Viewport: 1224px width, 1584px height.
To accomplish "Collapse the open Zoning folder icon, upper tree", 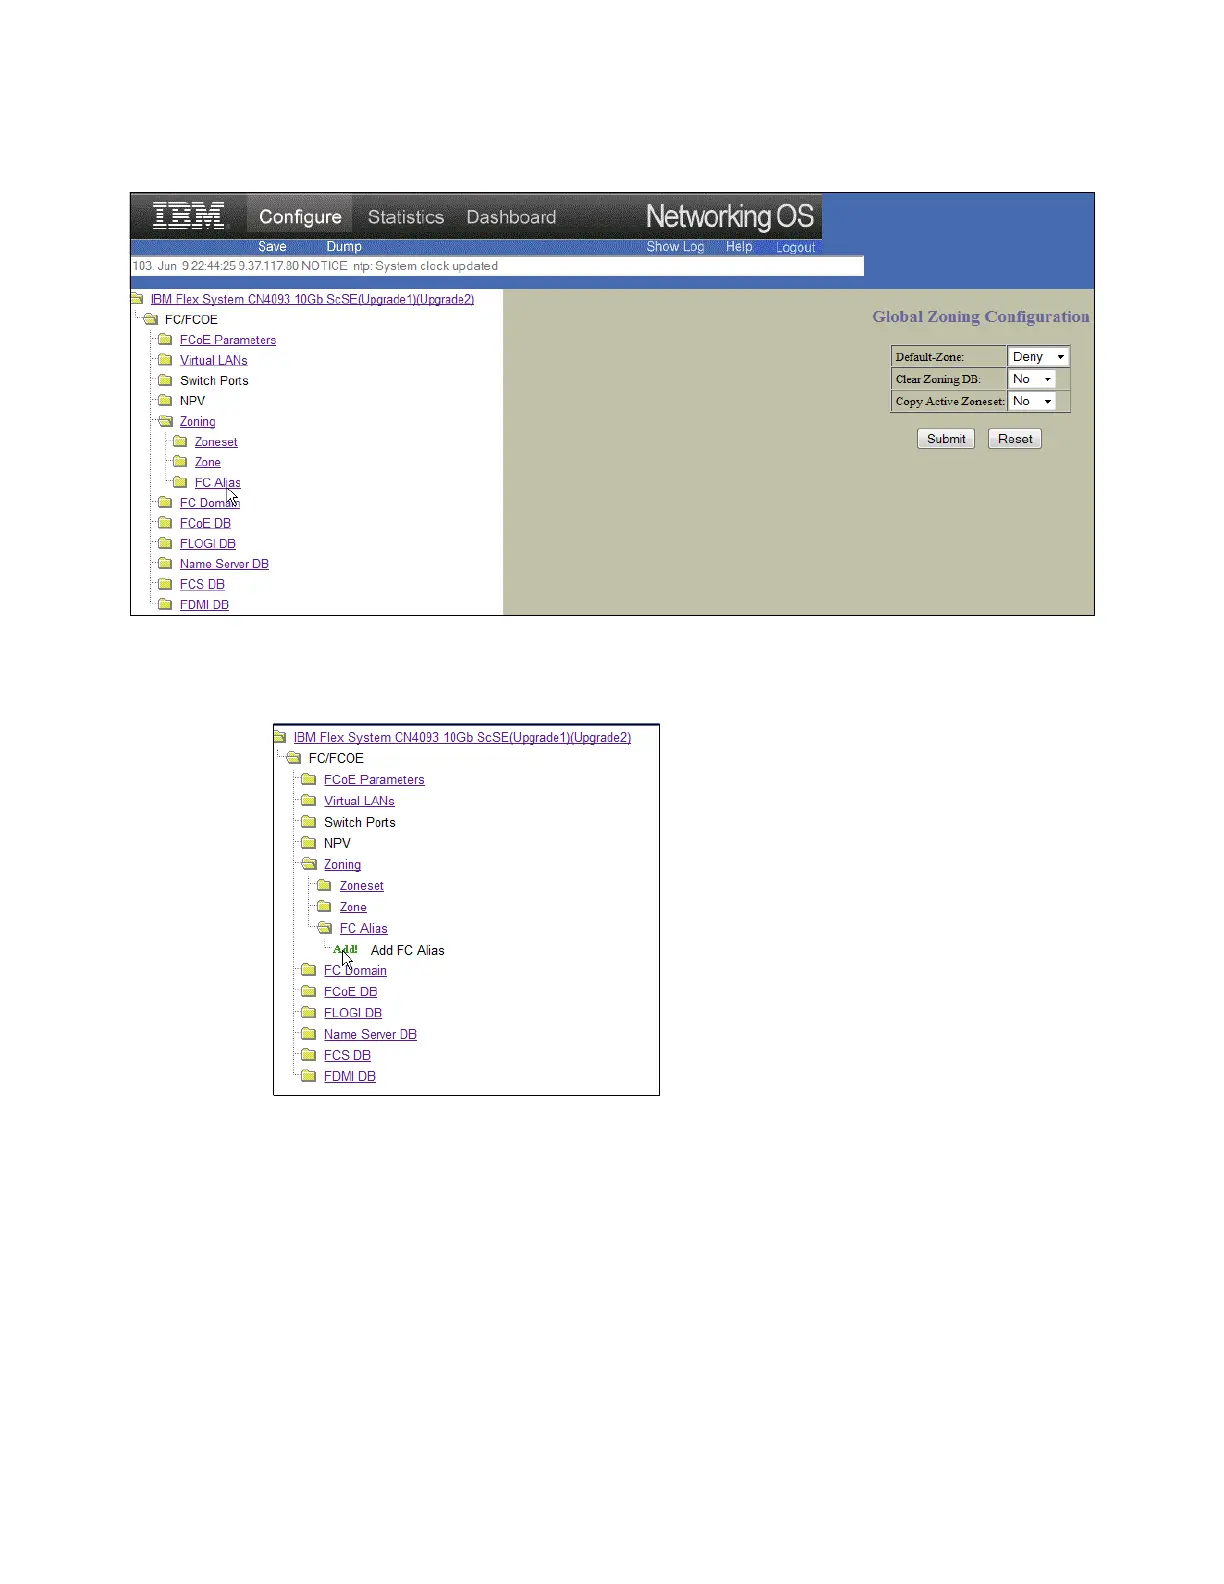I will pyautogui.click(x=166, y=421).
